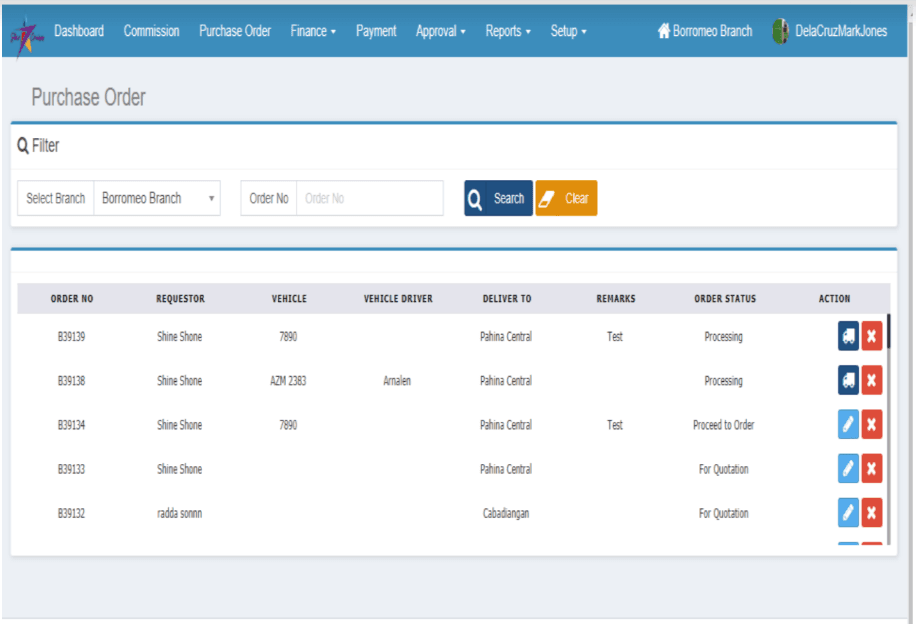Viewport: 916px width, 624px height.
Task: Edit order B39132 with pencil icon
Action: click(848, 513)
